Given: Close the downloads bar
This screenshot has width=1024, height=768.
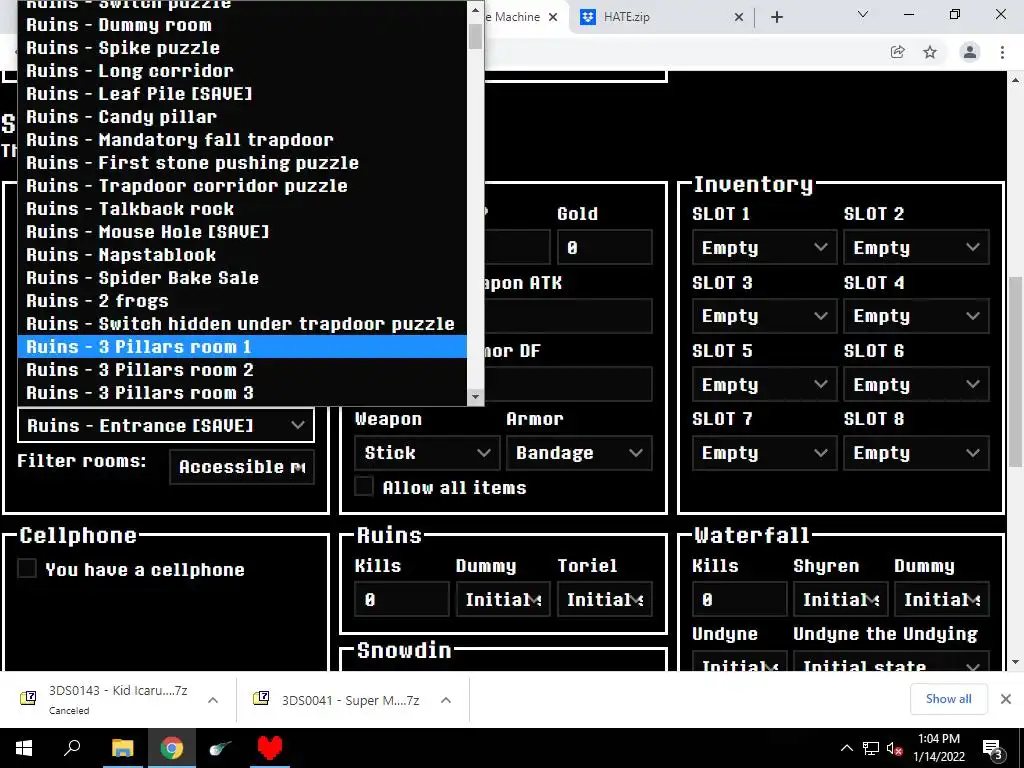Looking at the screenshot, I should (x=1006, y=699).
